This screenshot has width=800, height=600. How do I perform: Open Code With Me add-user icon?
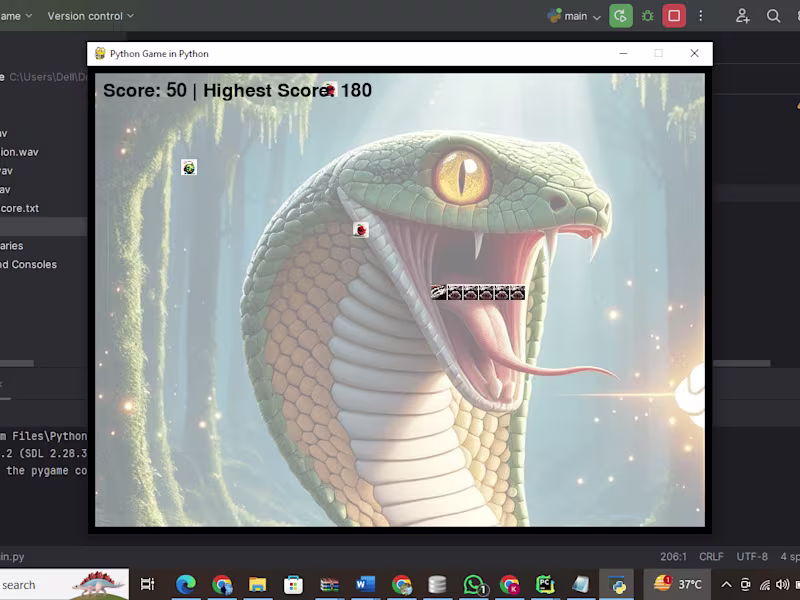pyautogui.click(x=742, y=16)
